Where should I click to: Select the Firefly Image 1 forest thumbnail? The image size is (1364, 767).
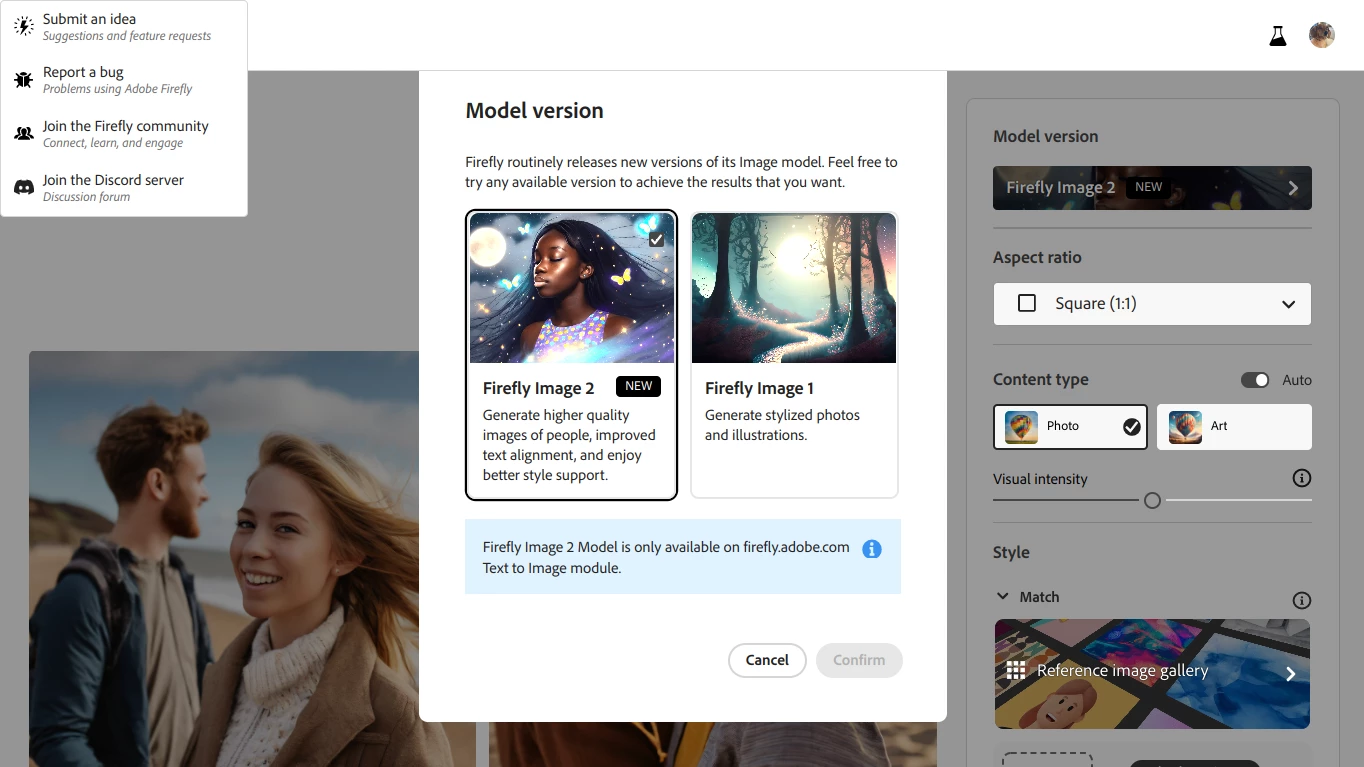click(x=794, y=288)
